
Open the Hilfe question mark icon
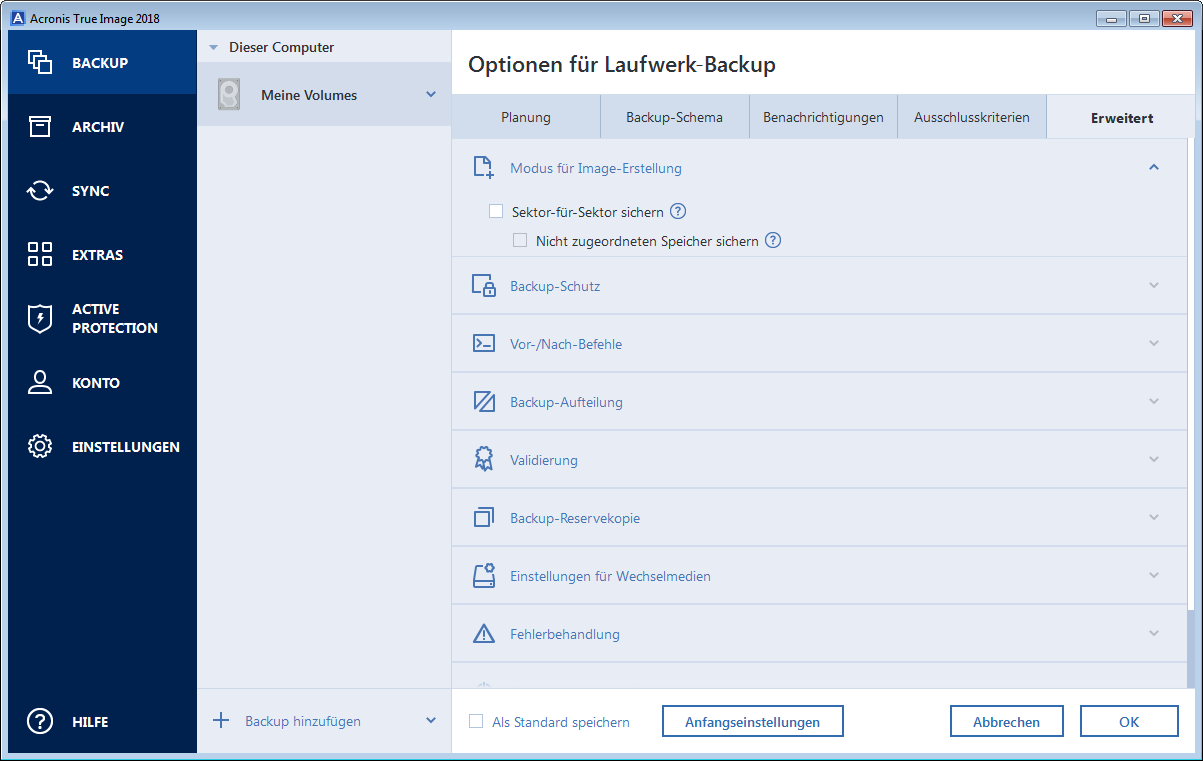(40, 721)
